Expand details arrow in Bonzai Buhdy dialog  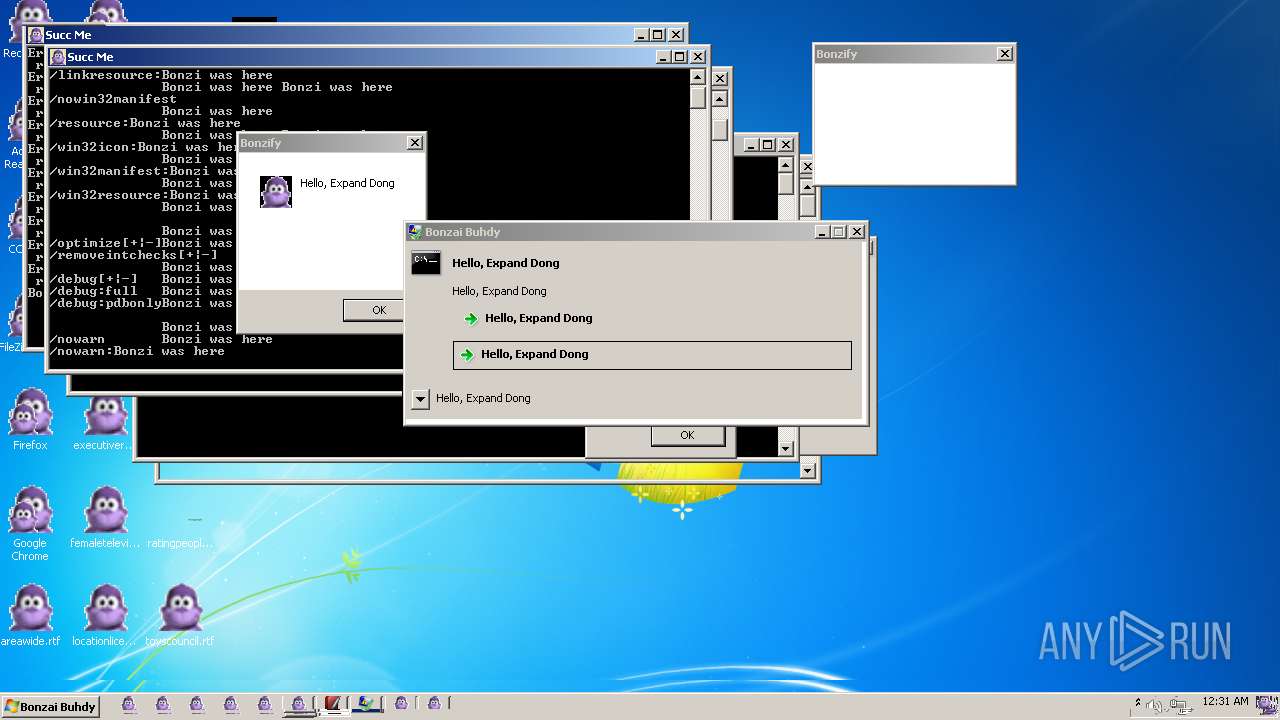(x=420, y=399)
